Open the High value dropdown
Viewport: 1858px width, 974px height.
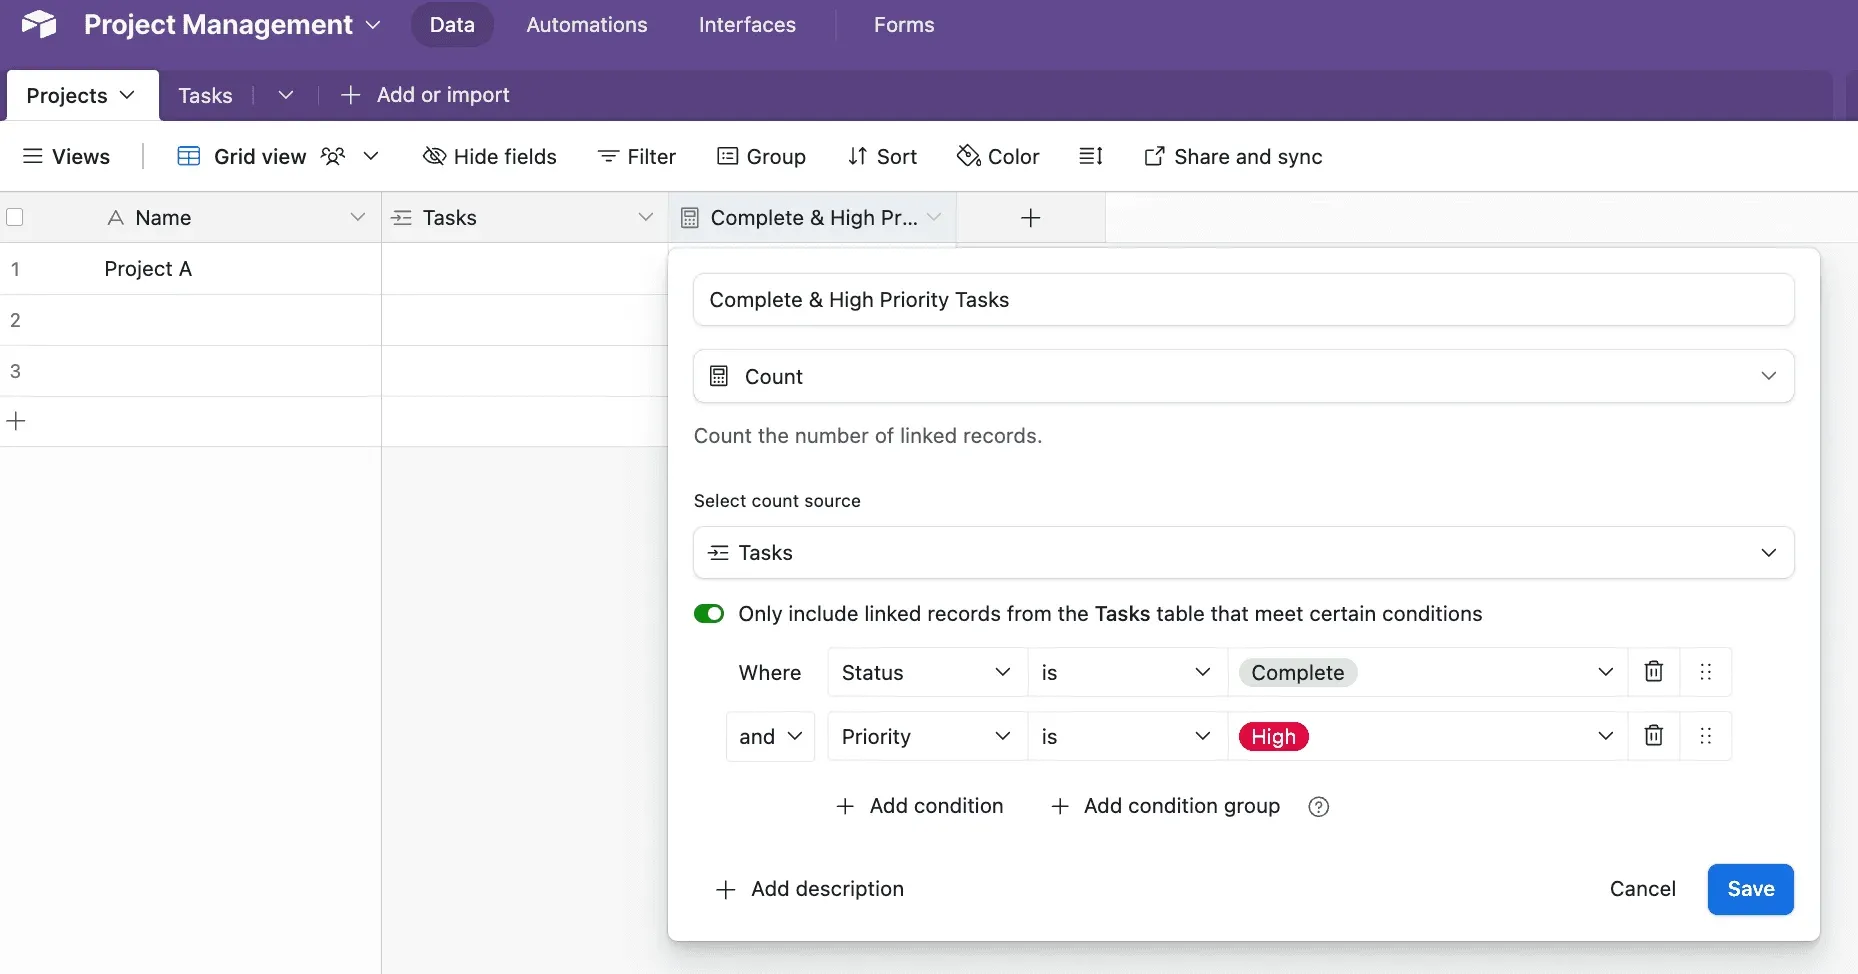point(1428,736)
